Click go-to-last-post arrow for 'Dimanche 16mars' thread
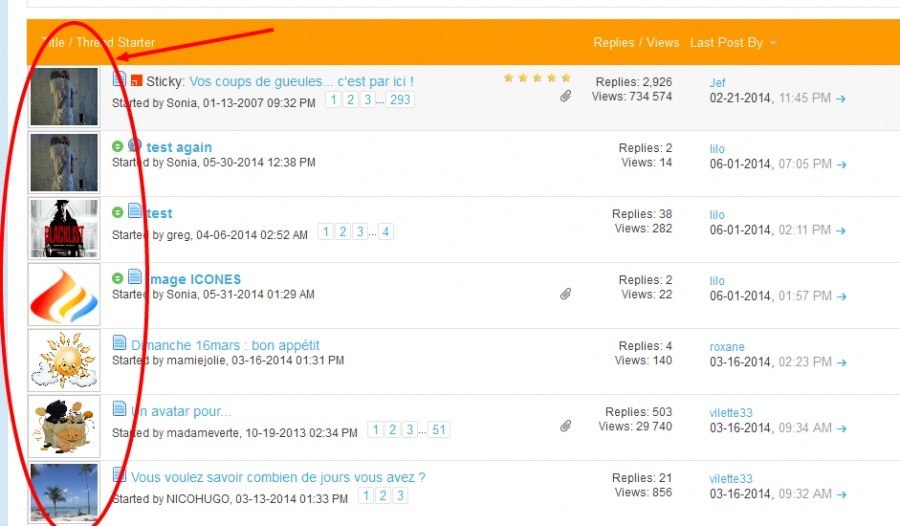This screenshot has width=900, height=526. pyautogui.click(x=841, y=363)
